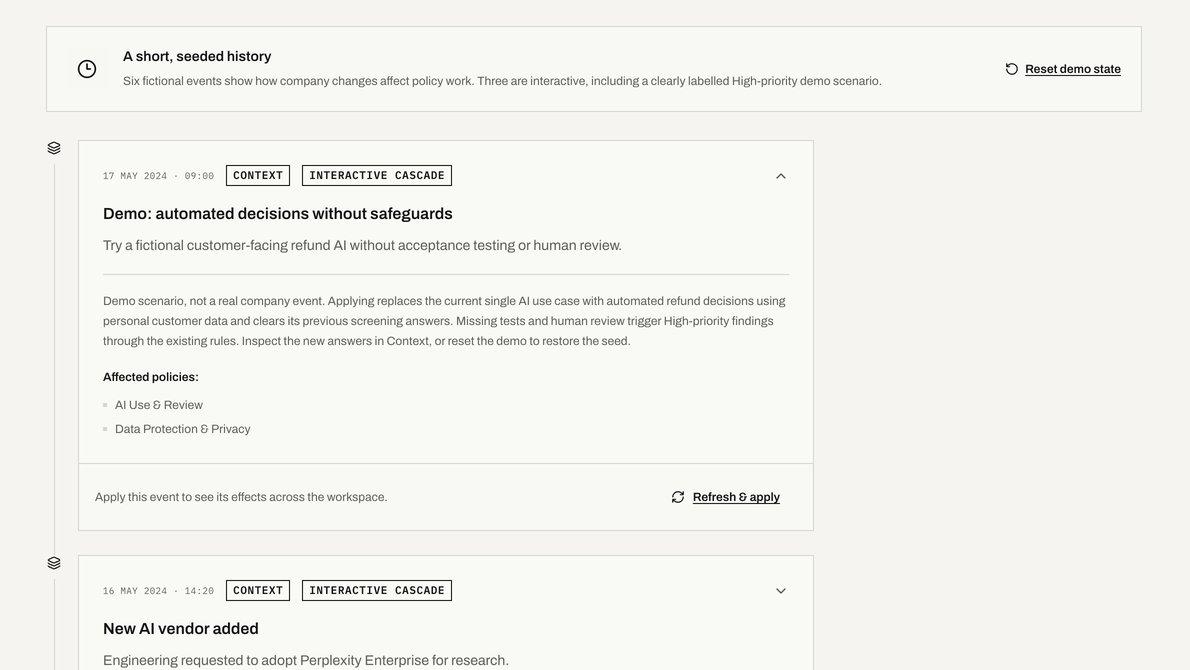Click the 16 May 2024 14:20 timestamp

point(159,591)
